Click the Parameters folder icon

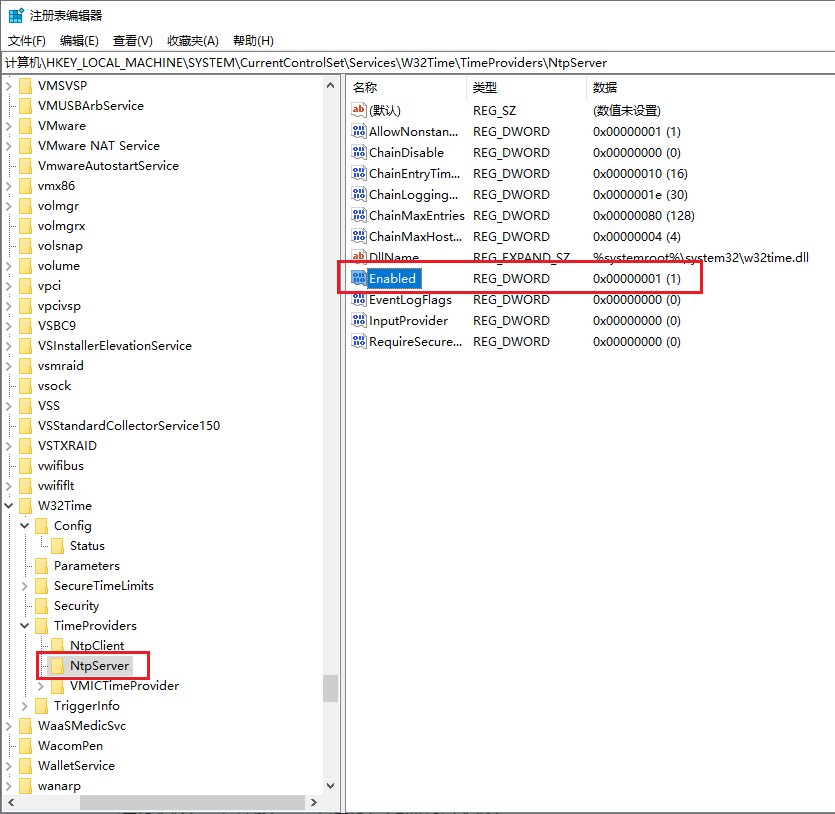click(x=42, y=566)
